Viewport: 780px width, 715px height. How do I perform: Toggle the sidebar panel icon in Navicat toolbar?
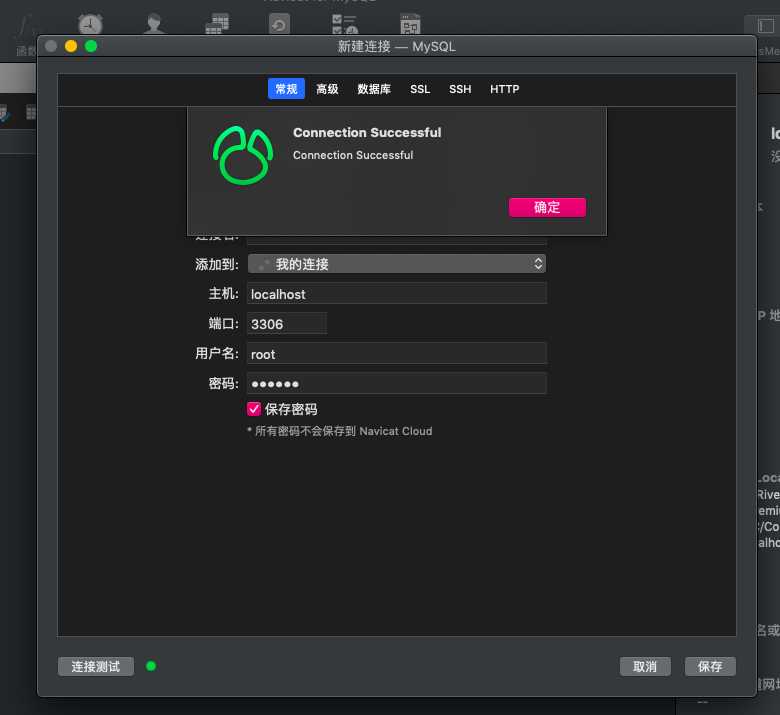tap(766, 25)
